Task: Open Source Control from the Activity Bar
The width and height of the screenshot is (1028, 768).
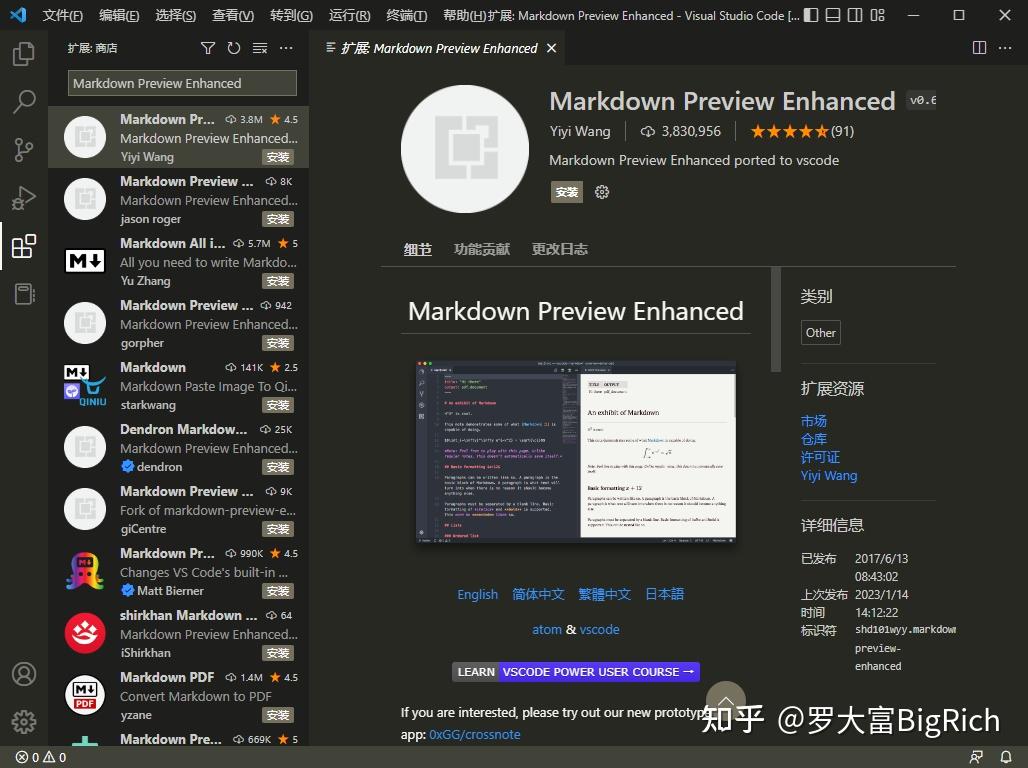Action: (x=24, y=149)
